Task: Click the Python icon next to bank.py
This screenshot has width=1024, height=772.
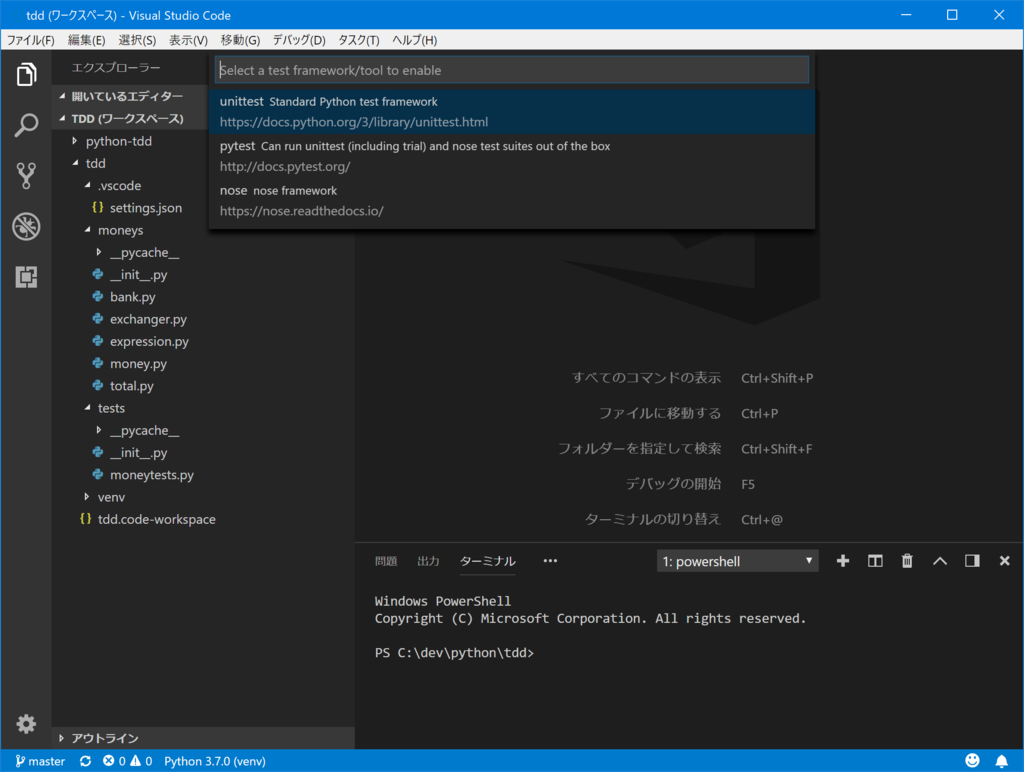Action: coord(98,297)
